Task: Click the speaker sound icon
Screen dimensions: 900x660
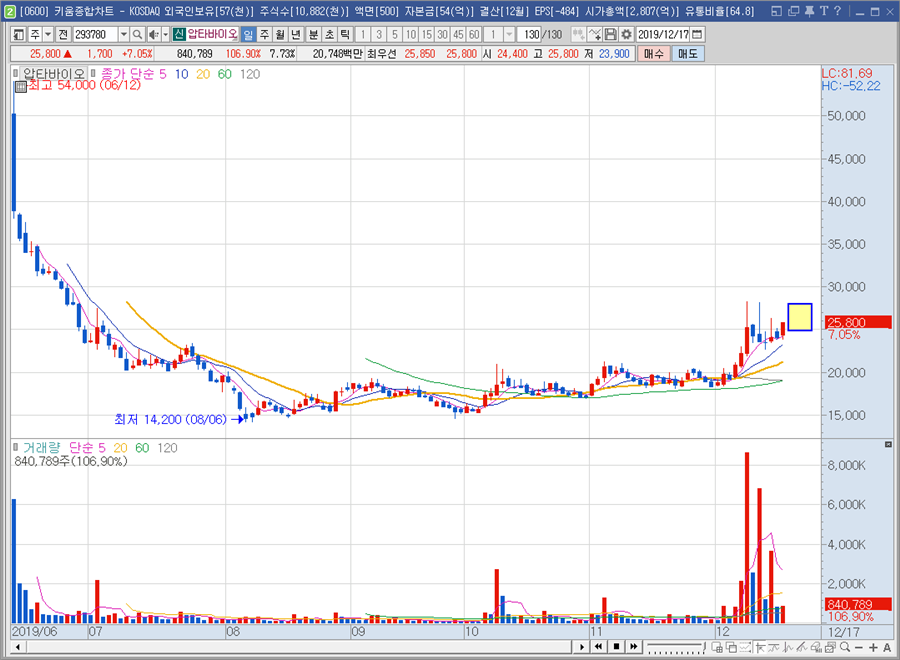Action: (153, 34)
